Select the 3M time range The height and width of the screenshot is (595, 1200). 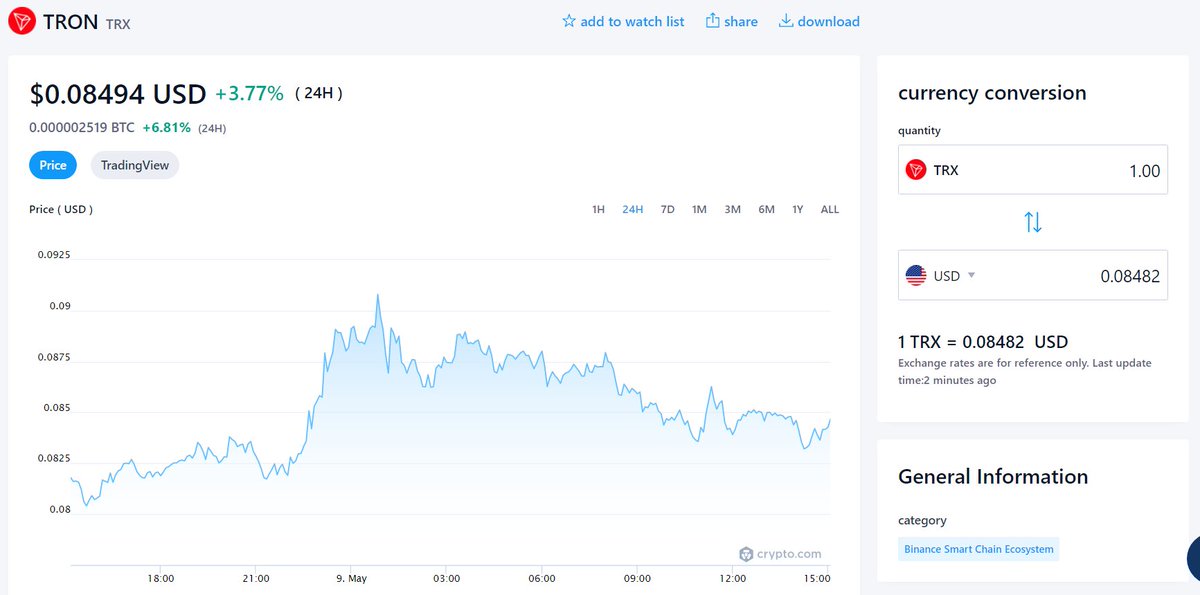tap(732, 209)
